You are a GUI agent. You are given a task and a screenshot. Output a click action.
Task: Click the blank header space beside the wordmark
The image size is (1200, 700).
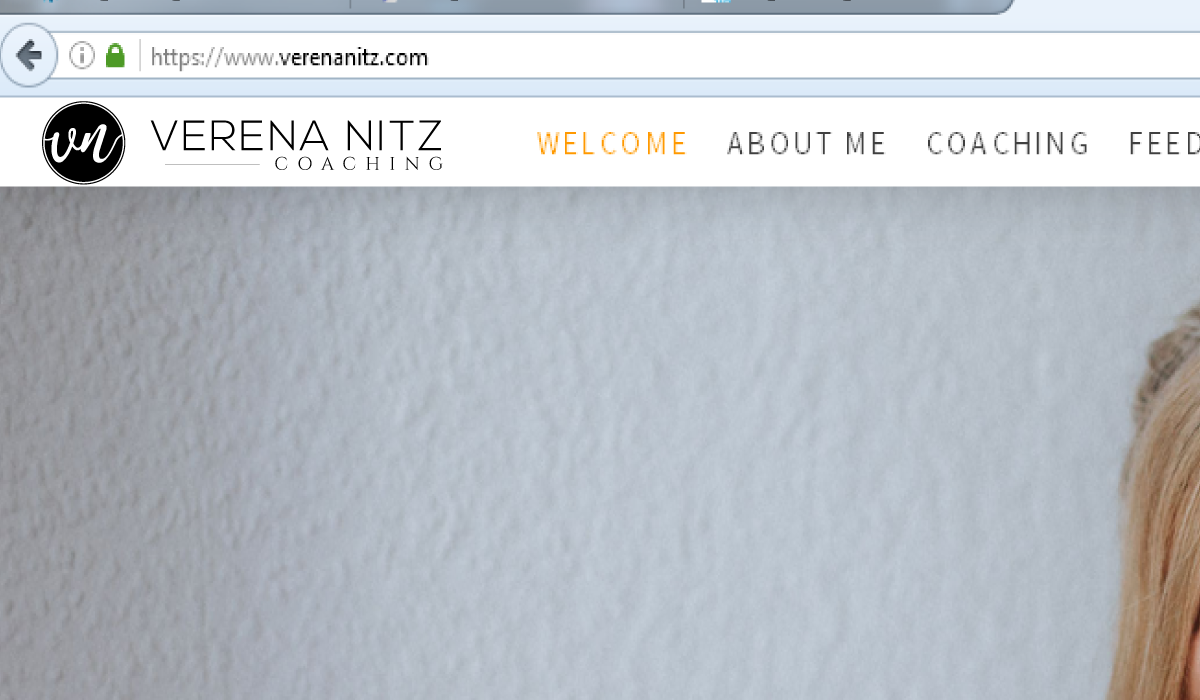coord(489,143)
